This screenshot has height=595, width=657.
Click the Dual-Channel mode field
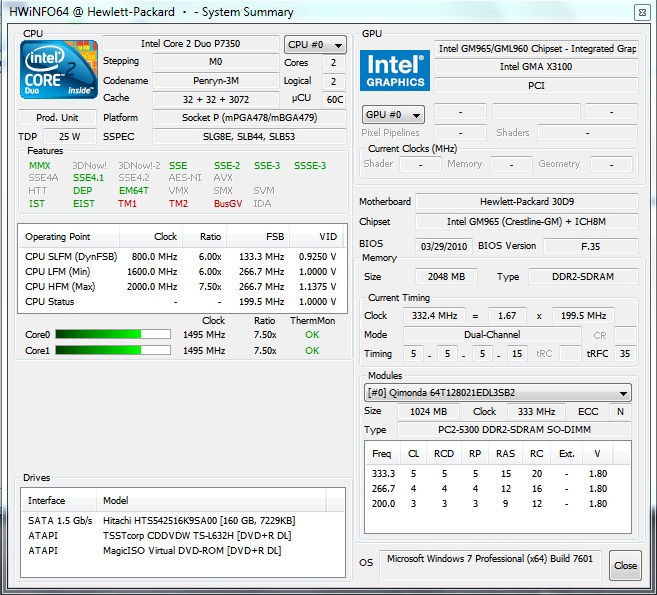click(492, 334)
